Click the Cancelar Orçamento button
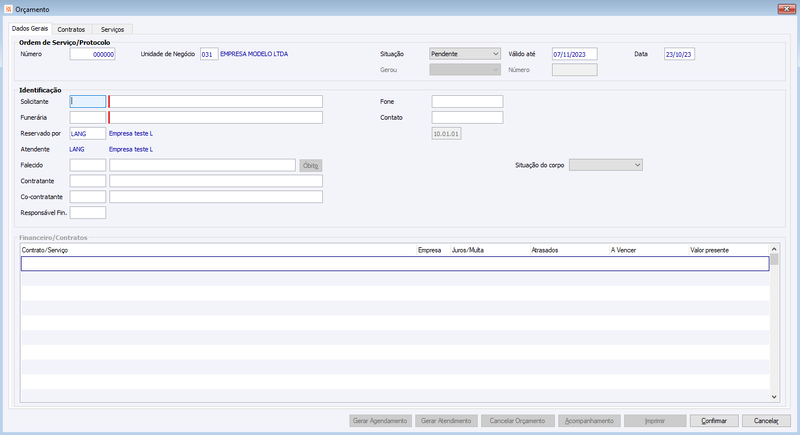Viewport: 800px width, 435px height. pos(517,421)
